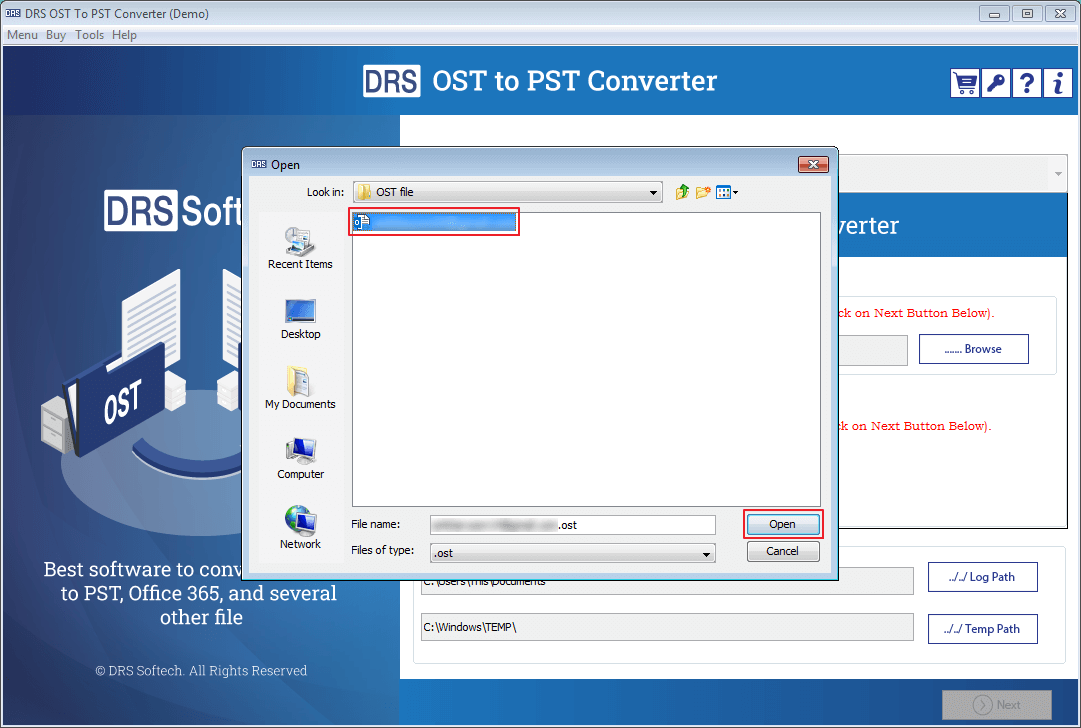The image size is (1081, 728).
Task: Change the file view menu icon
Action: pyautogui.click(x=727, y=192)
